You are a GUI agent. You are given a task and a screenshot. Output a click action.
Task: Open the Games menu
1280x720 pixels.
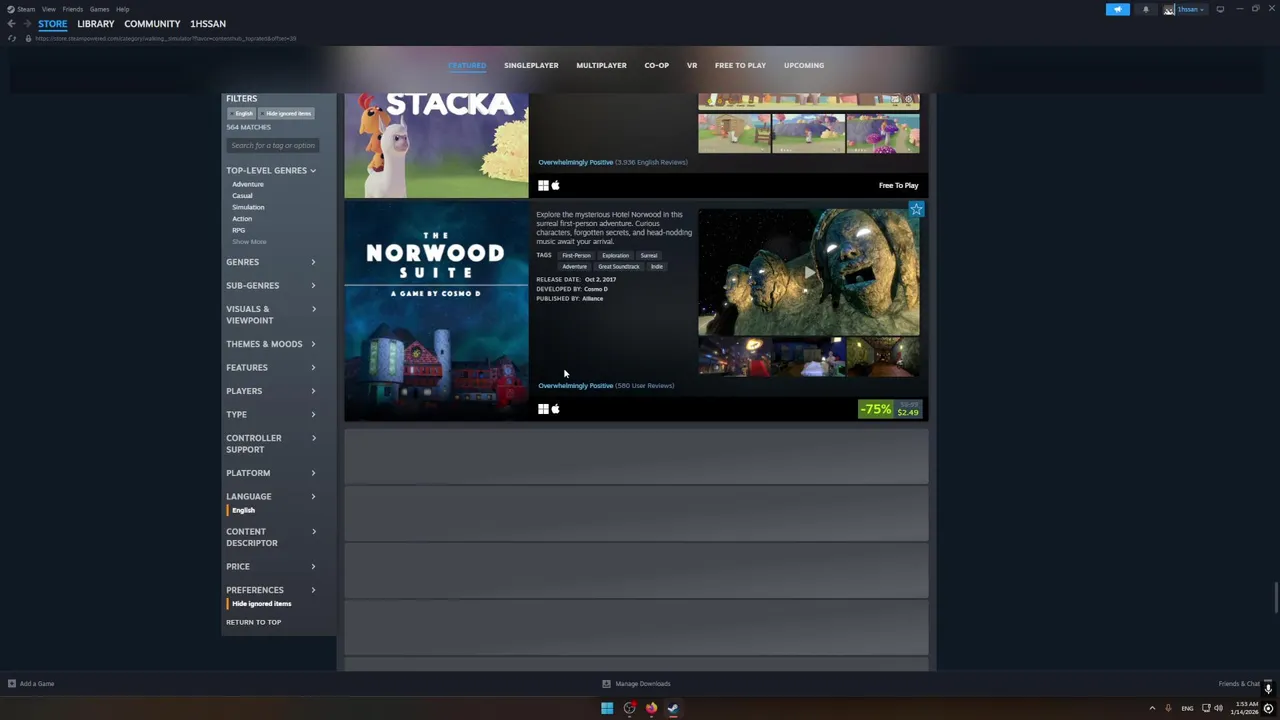tap(99, 9)
